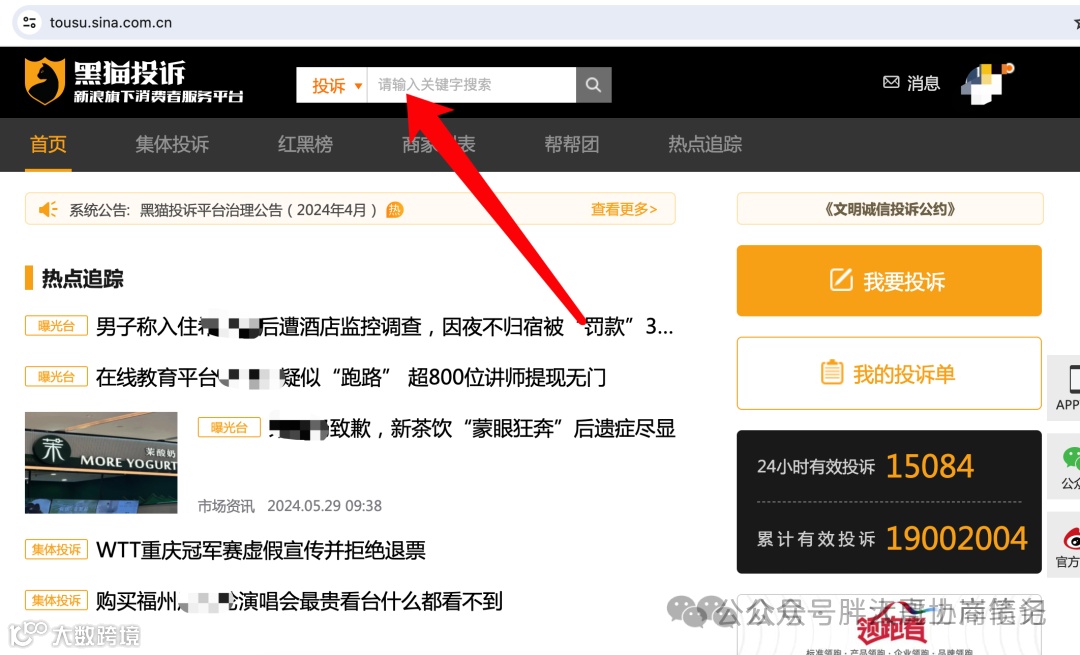Open the 热点追踪 navigation tab

705,144
